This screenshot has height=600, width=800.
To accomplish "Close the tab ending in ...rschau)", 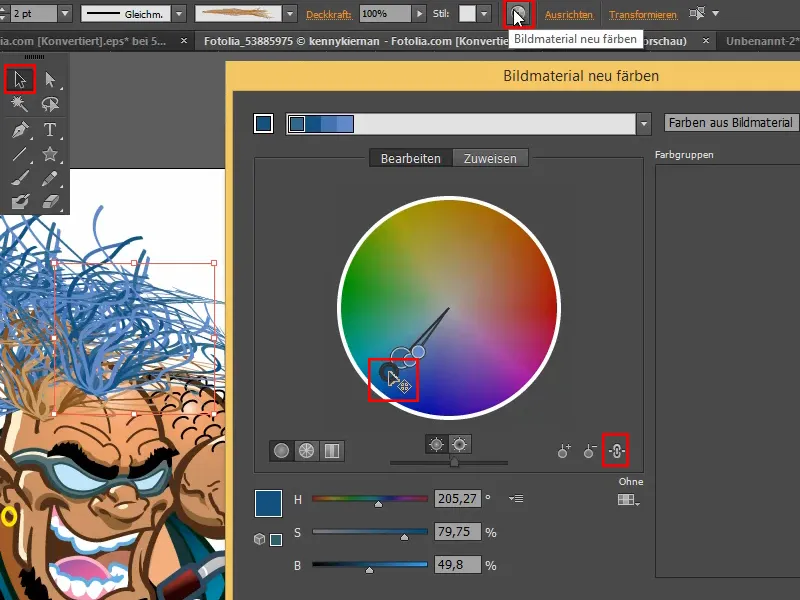I will coord(706,40).
